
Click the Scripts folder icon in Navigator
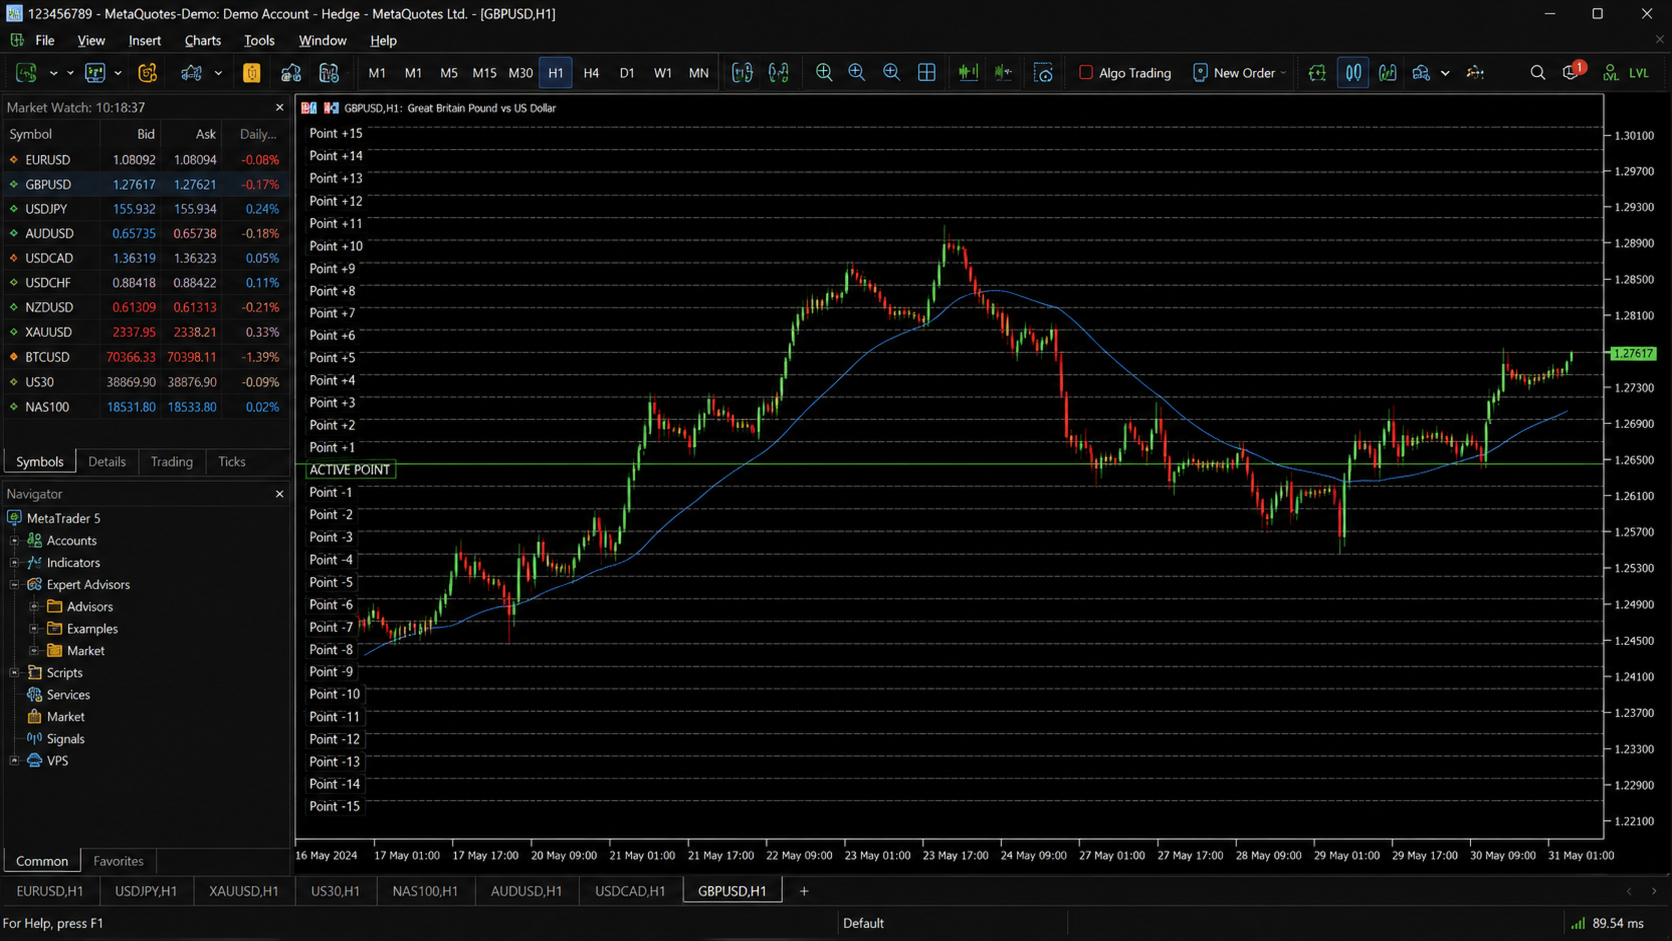[35, 672]
